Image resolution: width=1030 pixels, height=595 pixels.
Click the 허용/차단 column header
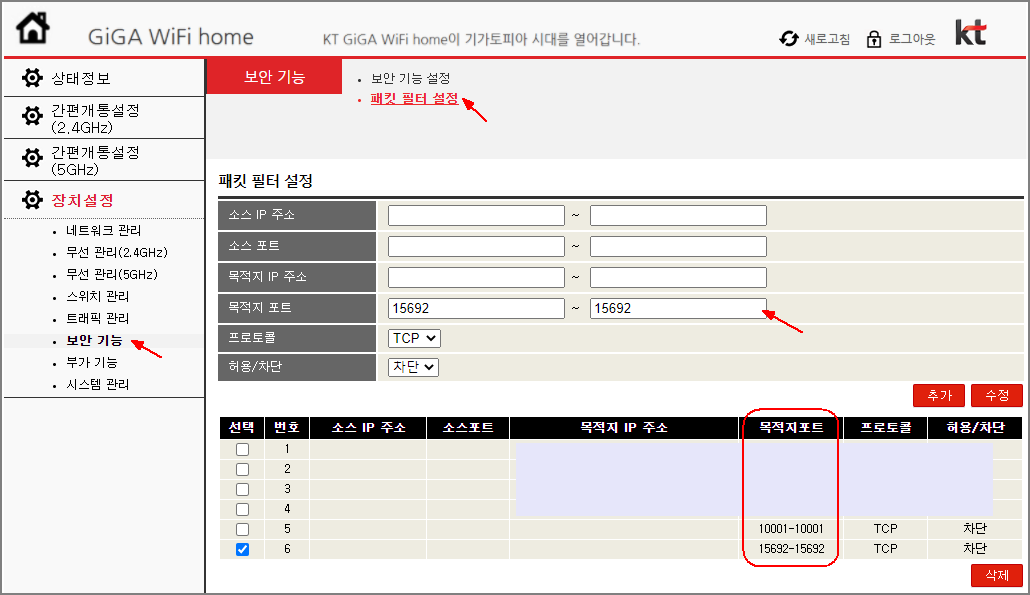point(975,428)
